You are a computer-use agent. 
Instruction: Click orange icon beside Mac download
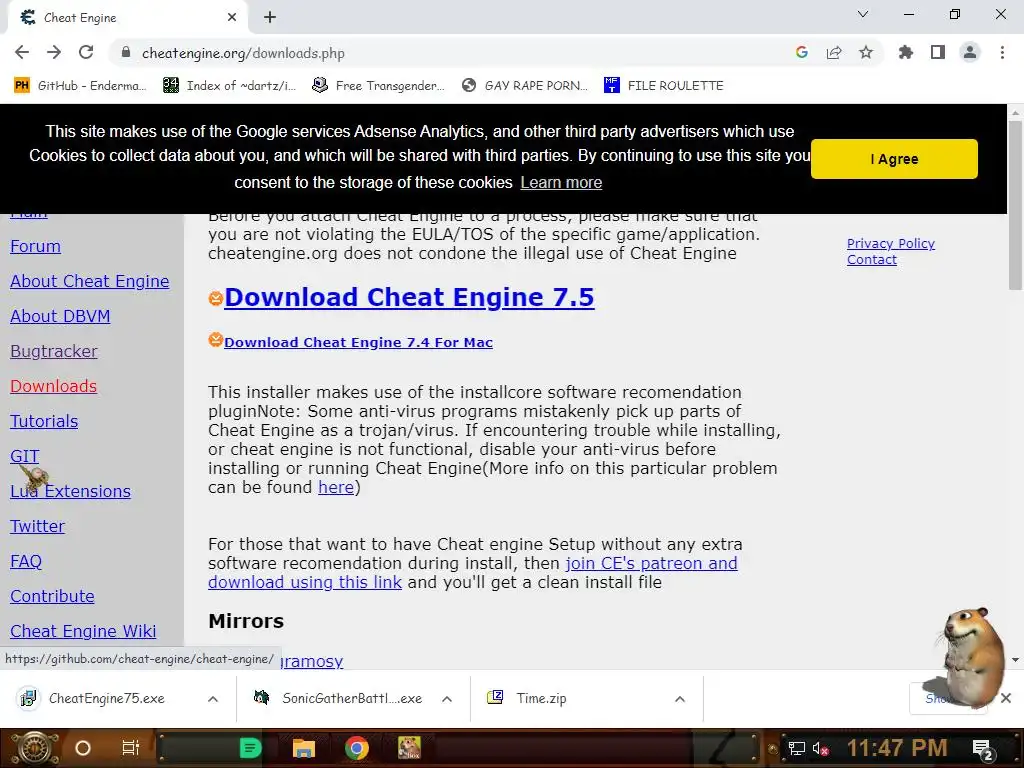216,340
